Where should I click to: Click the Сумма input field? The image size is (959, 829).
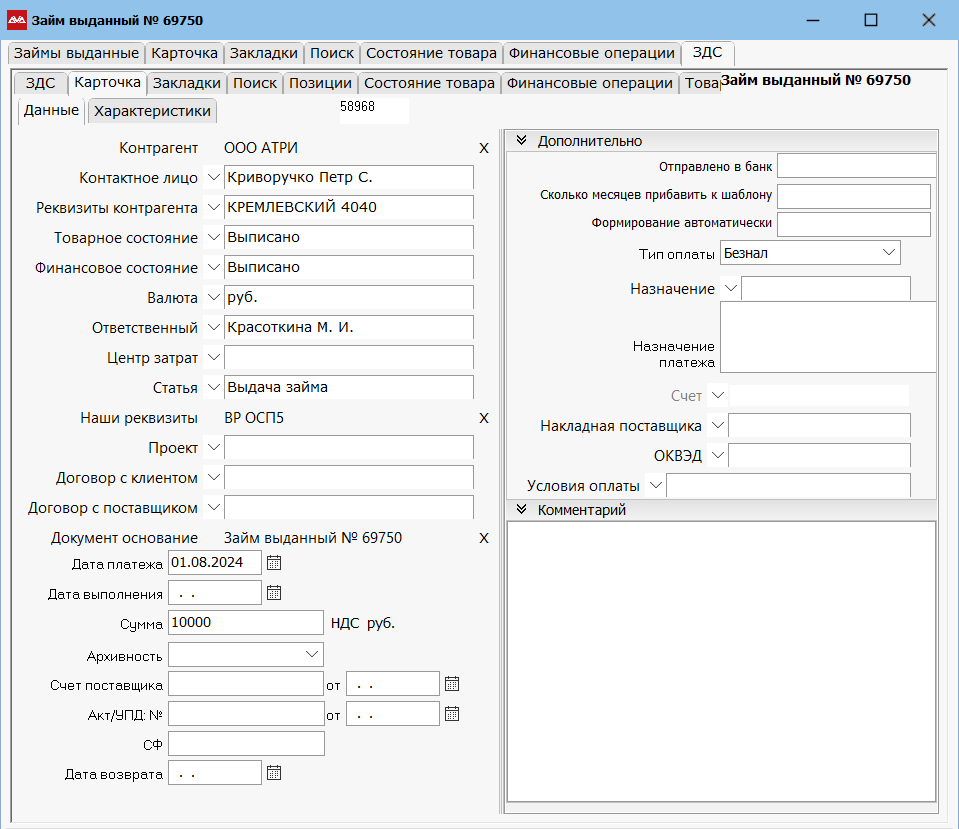(x=246, y=623)
